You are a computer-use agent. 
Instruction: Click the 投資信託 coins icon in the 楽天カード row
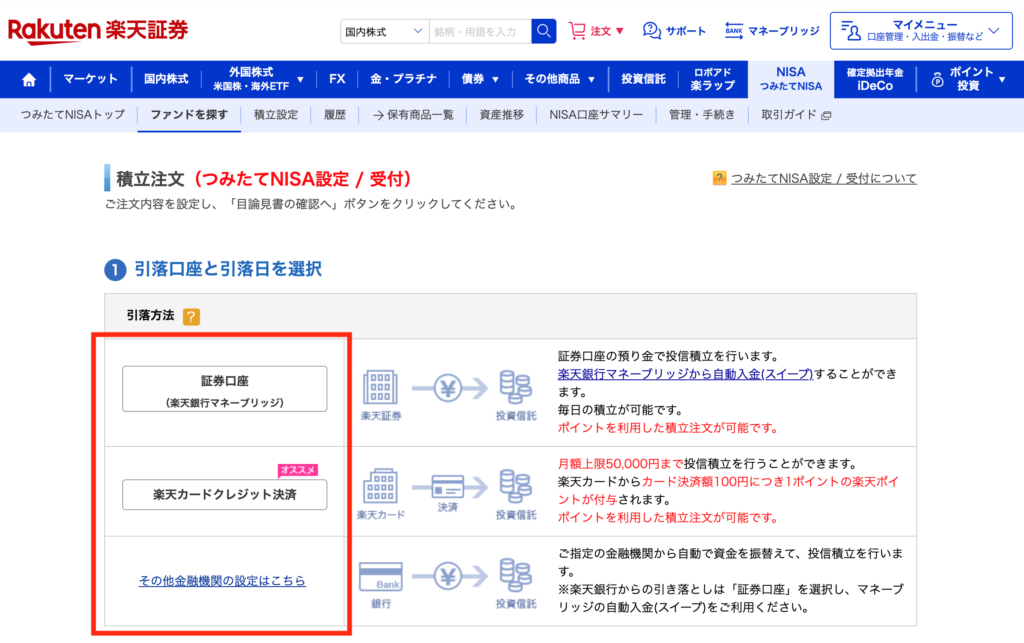[515, 486]
